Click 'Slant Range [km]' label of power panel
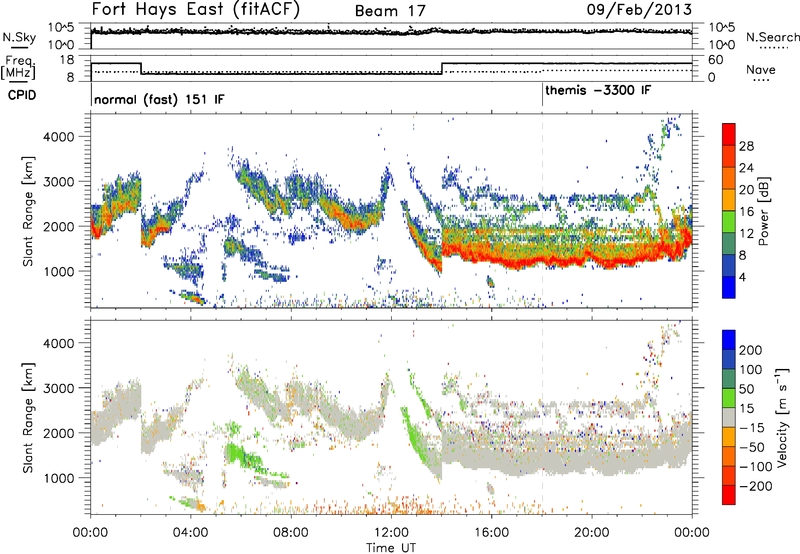Image resolution: width=800 pixels, height=554 pixels. point(28,211)
